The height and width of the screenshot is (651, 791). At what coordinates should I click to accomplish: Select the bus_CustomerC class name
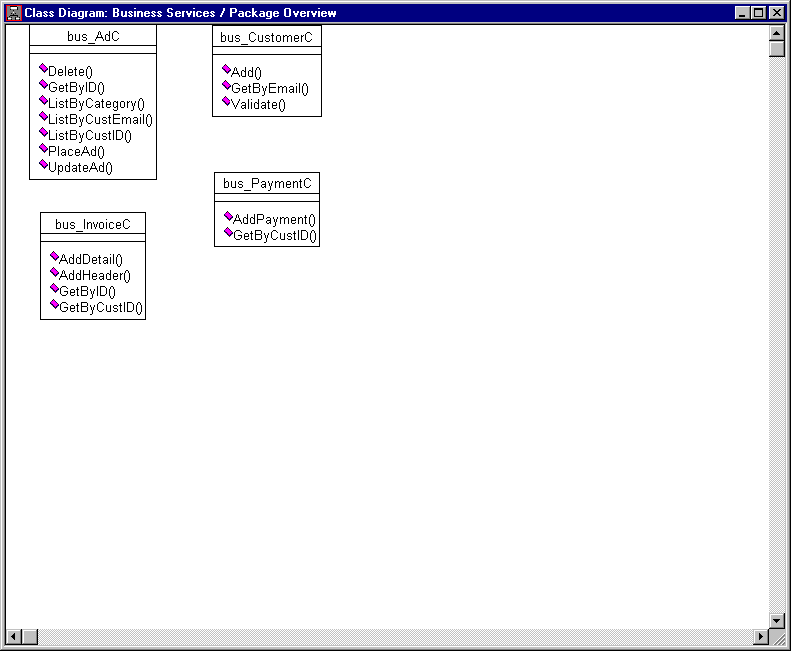266,37
